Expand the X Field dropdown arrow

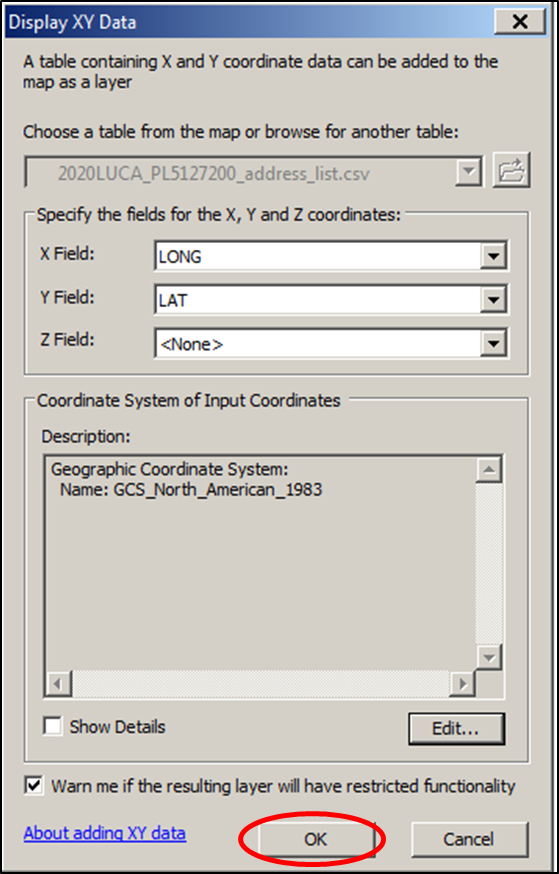pos(493,256)
